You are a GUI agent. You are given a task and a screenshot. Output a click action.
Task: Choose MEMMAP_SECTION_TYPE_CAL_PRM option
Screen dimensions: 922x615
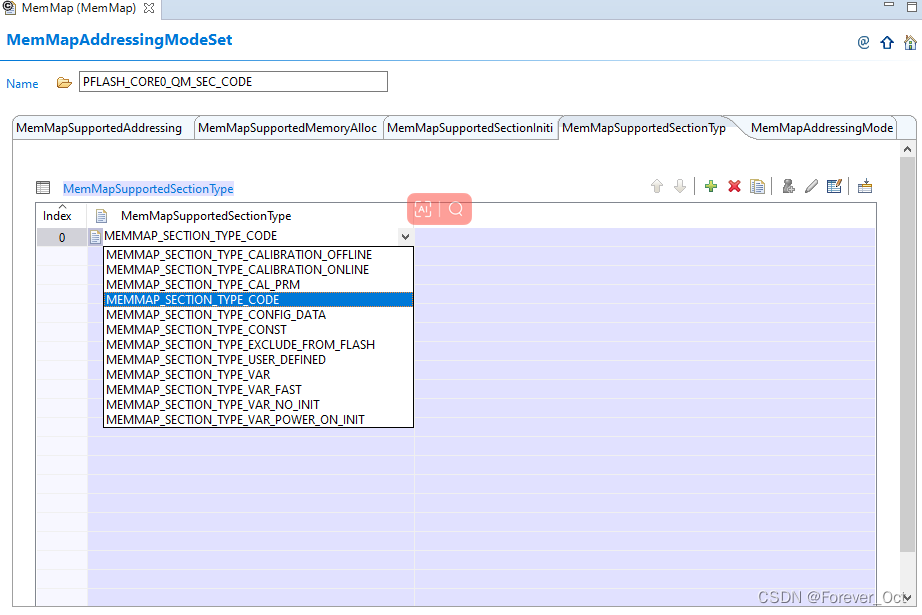[x=258, y=285]
